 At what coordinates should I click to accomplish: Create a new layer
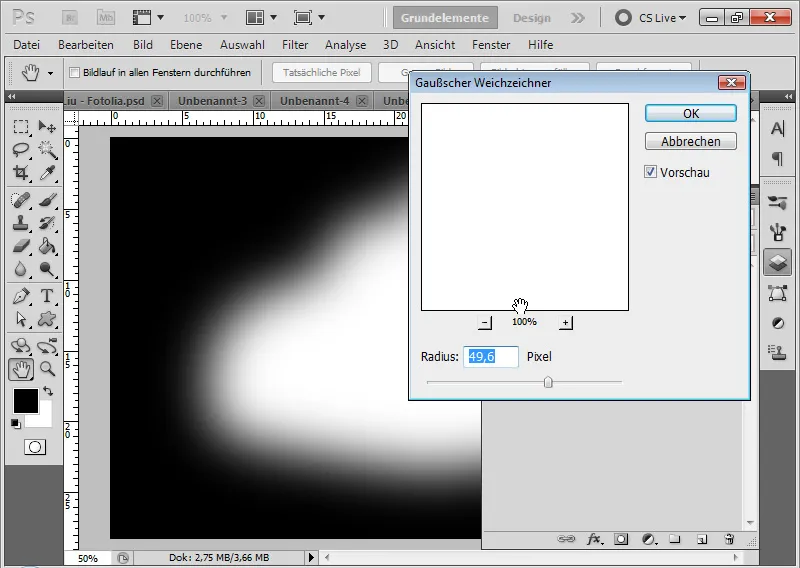(x=702, y=539)
